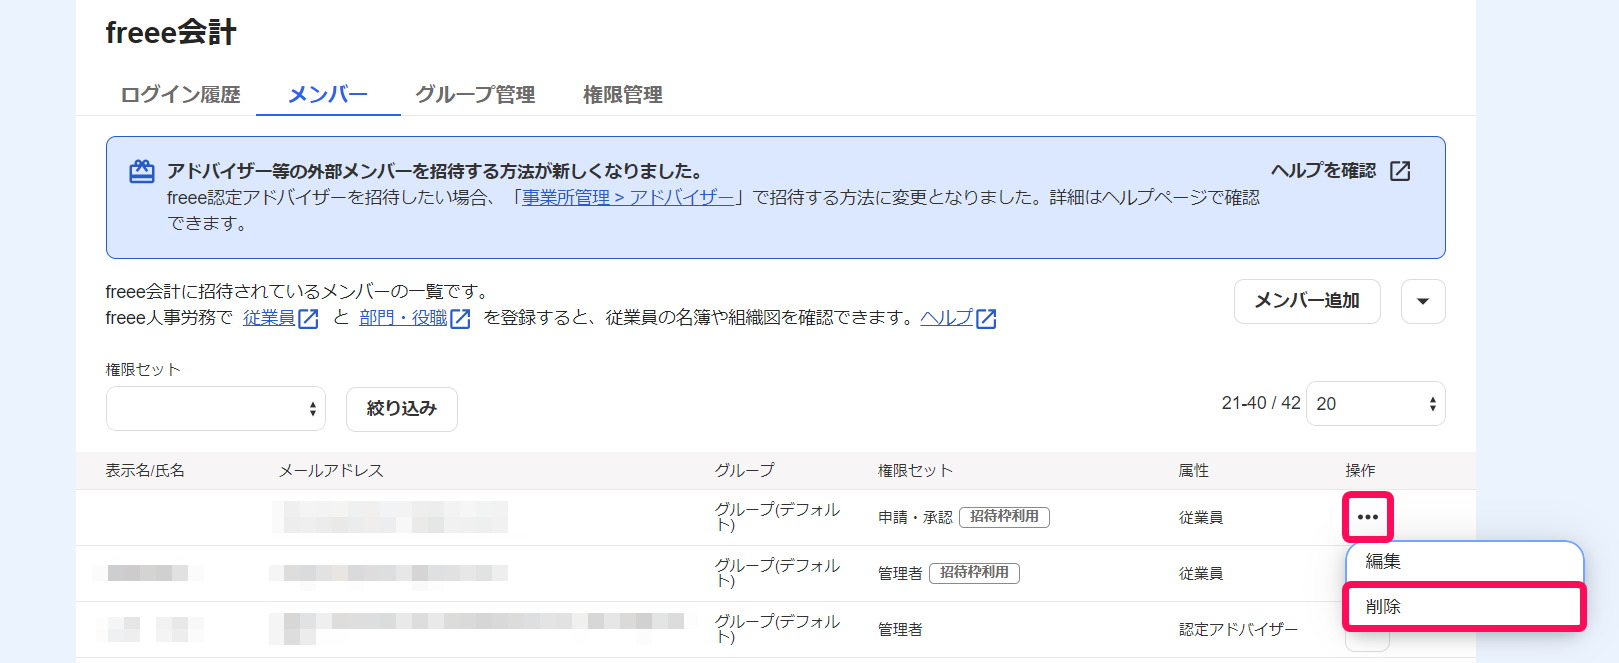Screen dimensions: 1619x663
Task: Open the ヘルプ link below member list text
Action: (x=946, y=318)
